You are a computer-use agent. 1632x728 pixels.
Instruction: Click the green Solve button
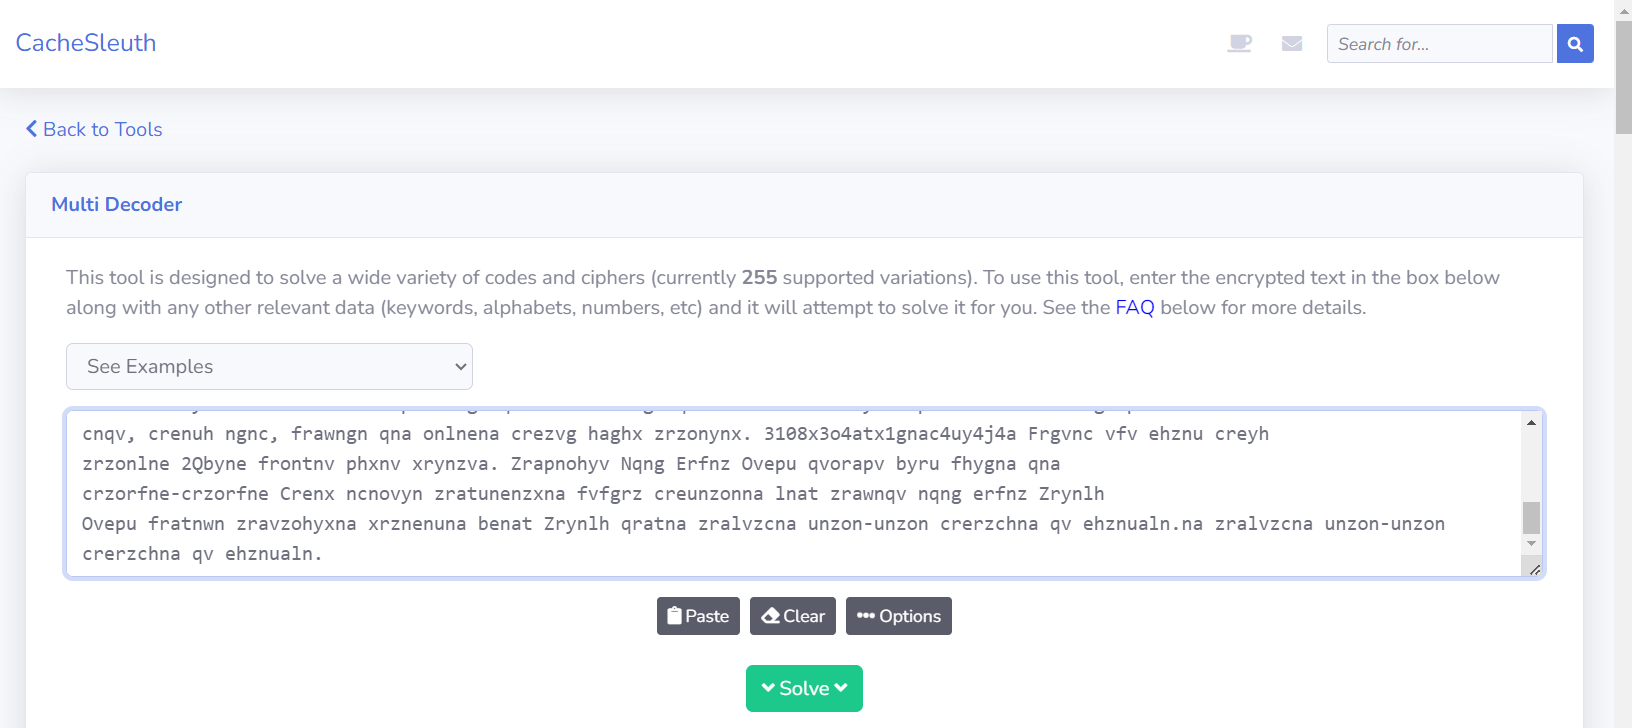click(804, 688)
